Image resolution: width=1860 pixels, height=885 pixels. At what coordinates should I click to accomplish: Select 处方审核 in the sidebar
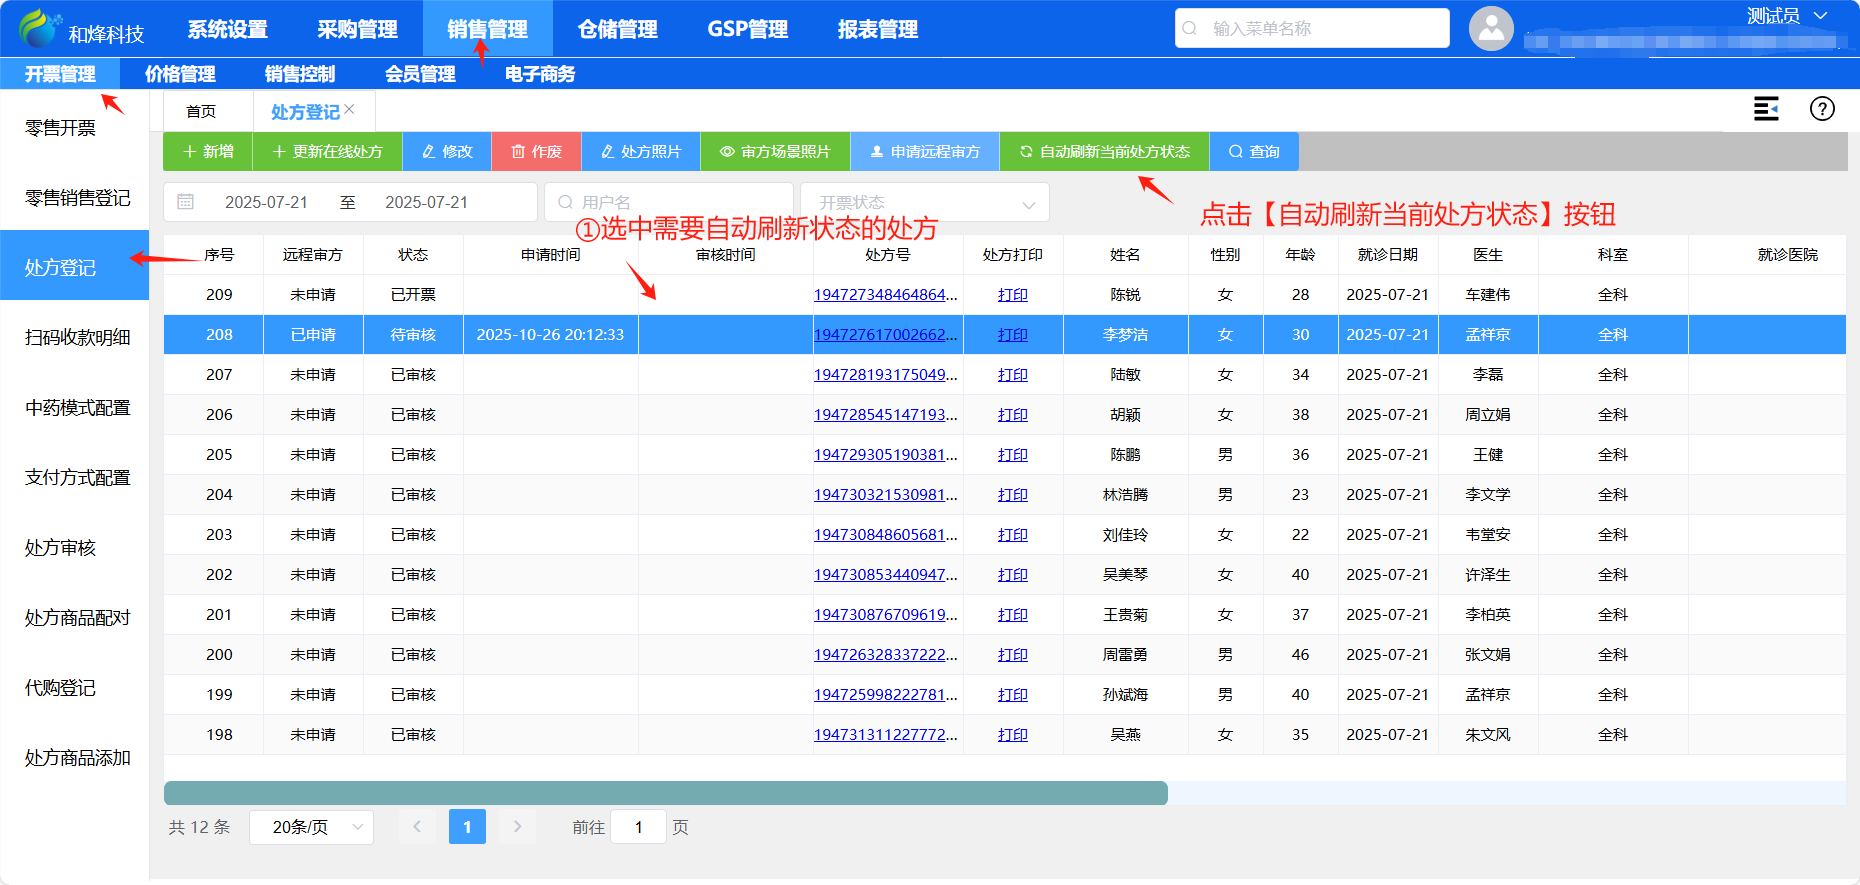click(x=61, y=548)
